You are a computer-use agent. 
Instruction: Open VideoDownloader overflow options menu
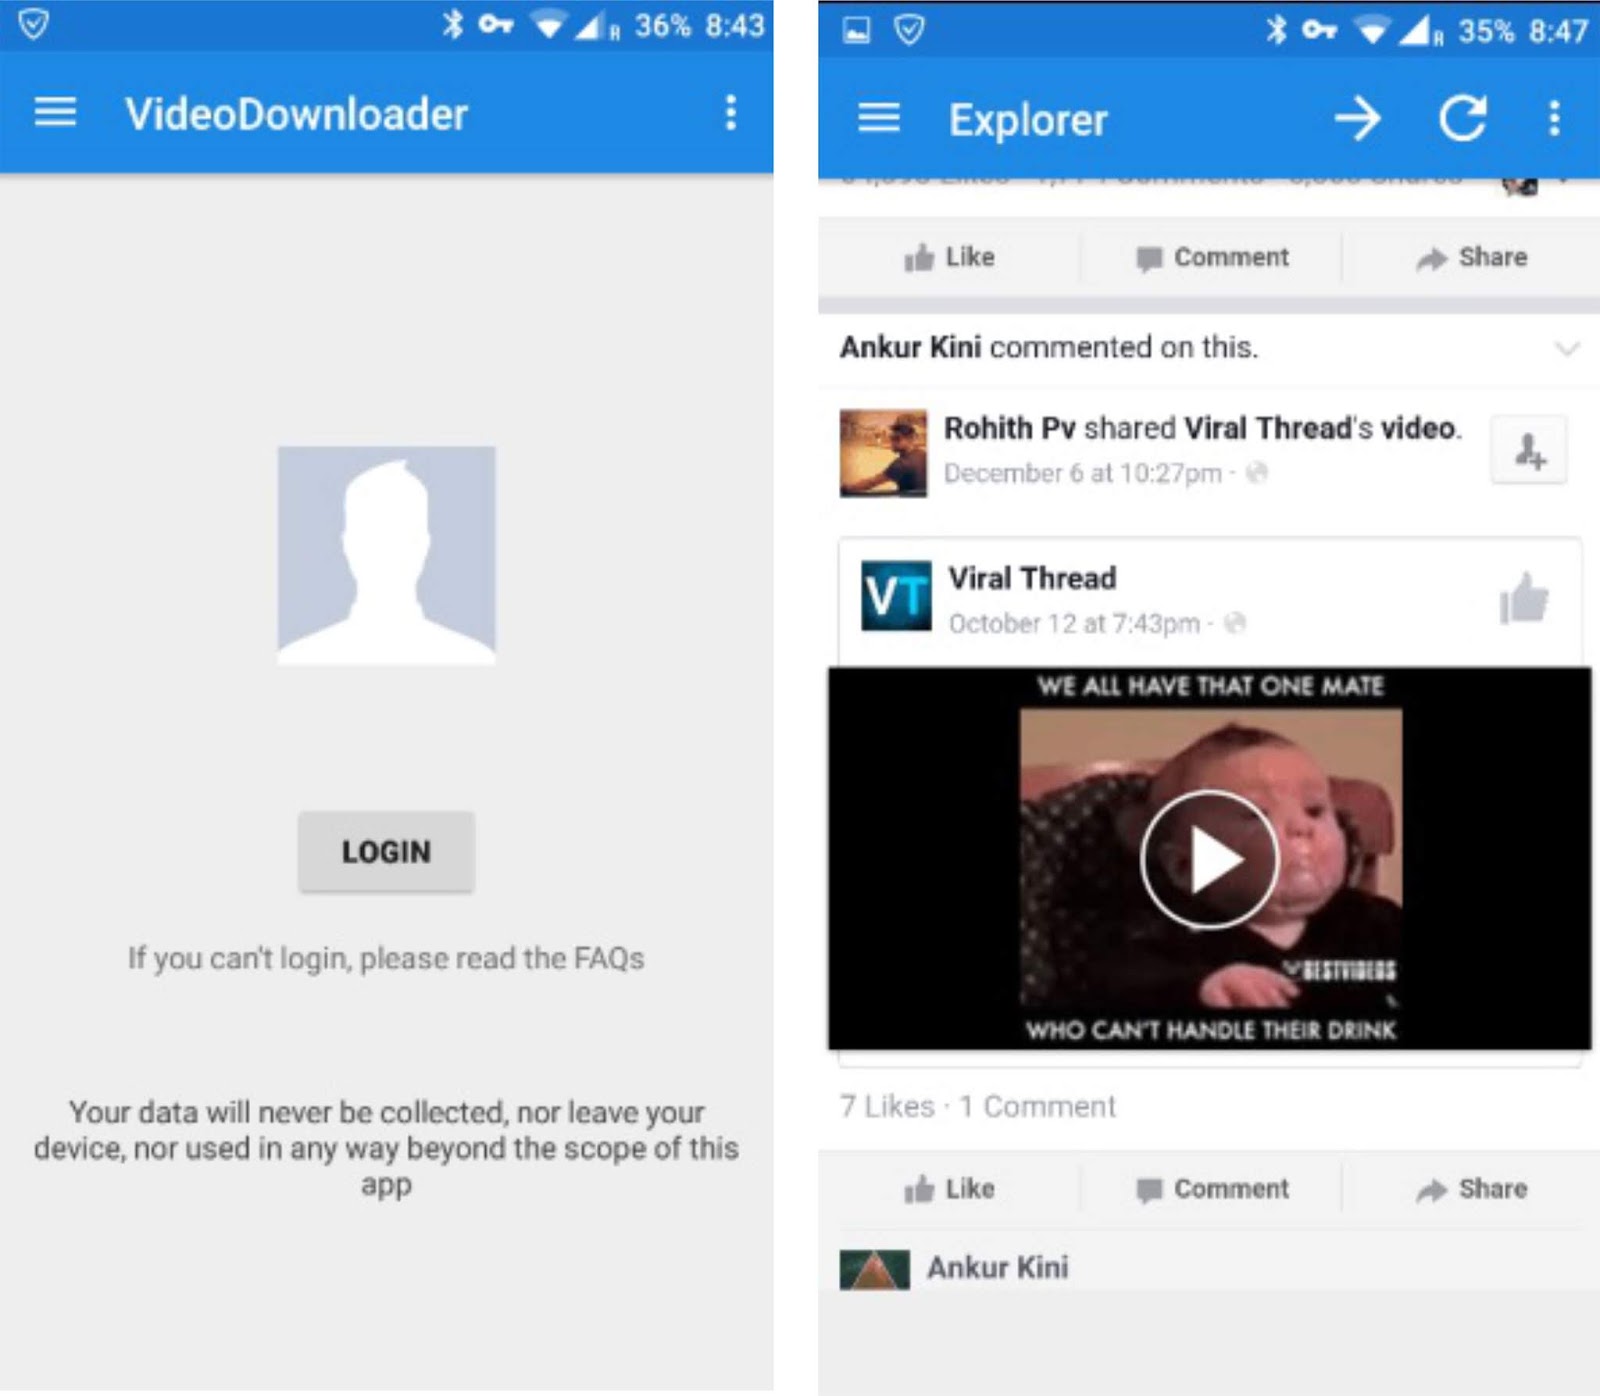pyautogui.click(x=731, y=112)
